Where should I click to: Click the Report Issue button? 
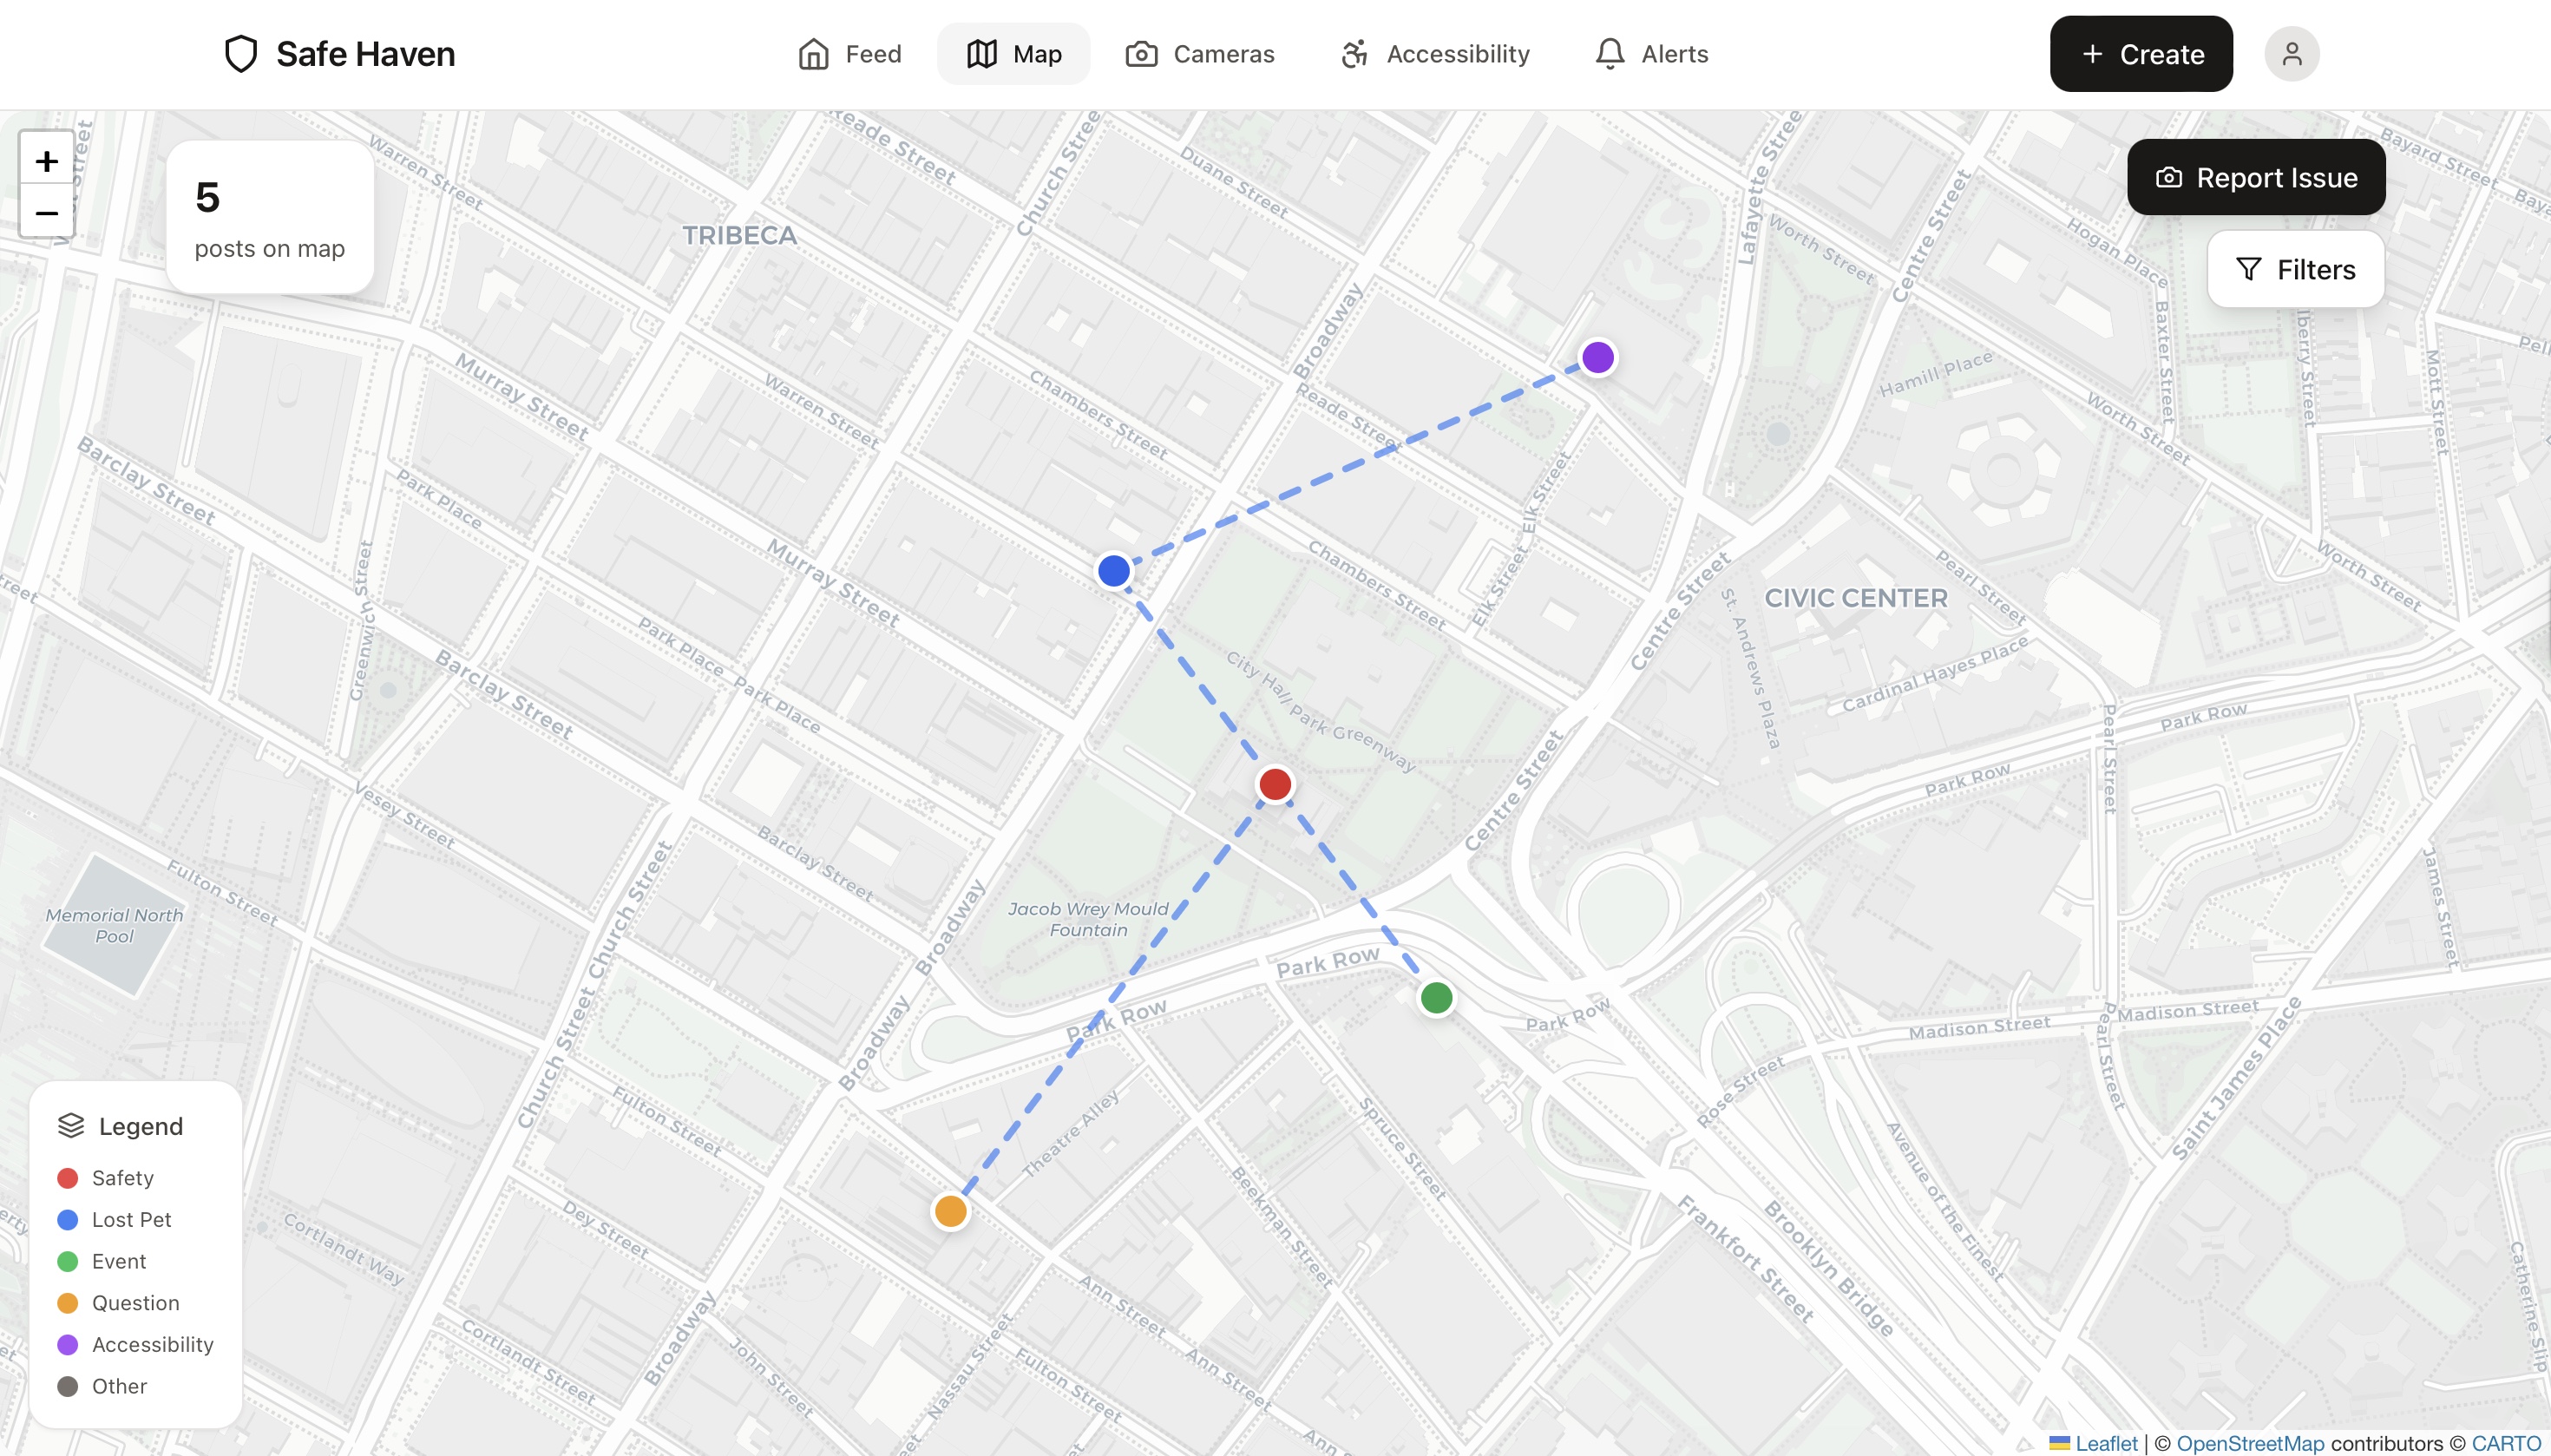(x=2256, y=177)
